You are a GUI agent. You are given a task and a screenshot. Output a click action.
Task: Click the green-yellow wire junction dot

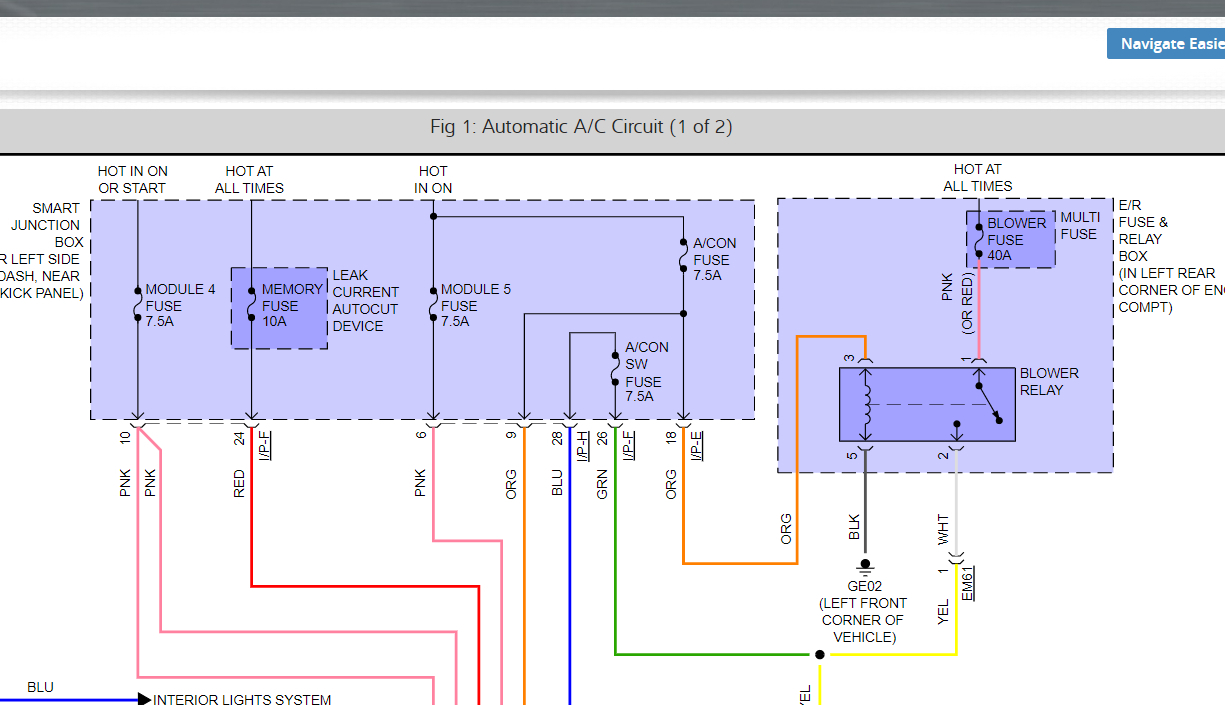point(820,655)
